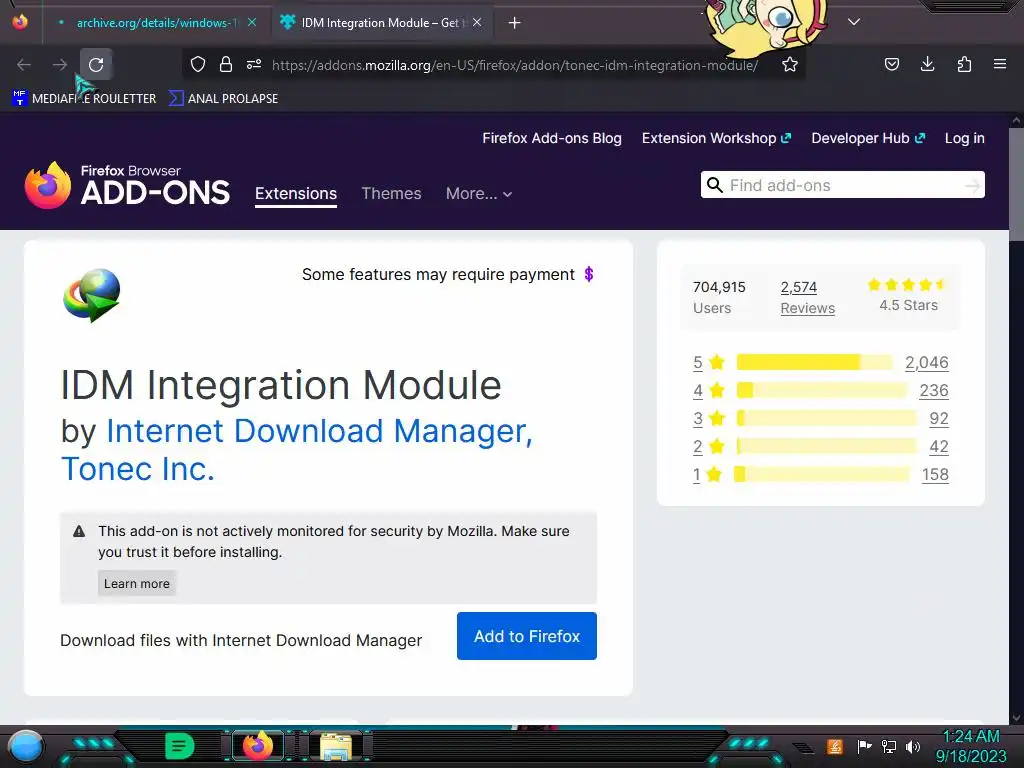Open the 2,046 five-star count
The image size is (1024, 768).
927,362
